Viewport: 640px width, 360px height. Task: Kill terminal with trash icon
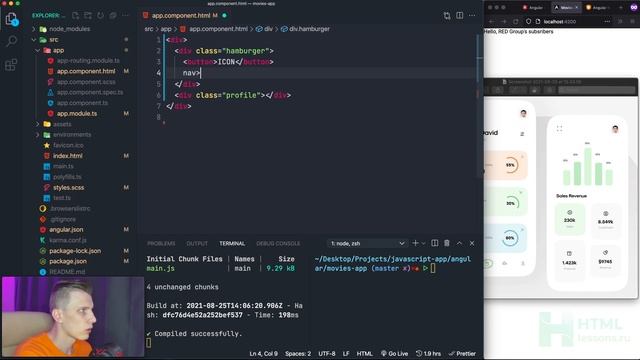pos(447,243)
